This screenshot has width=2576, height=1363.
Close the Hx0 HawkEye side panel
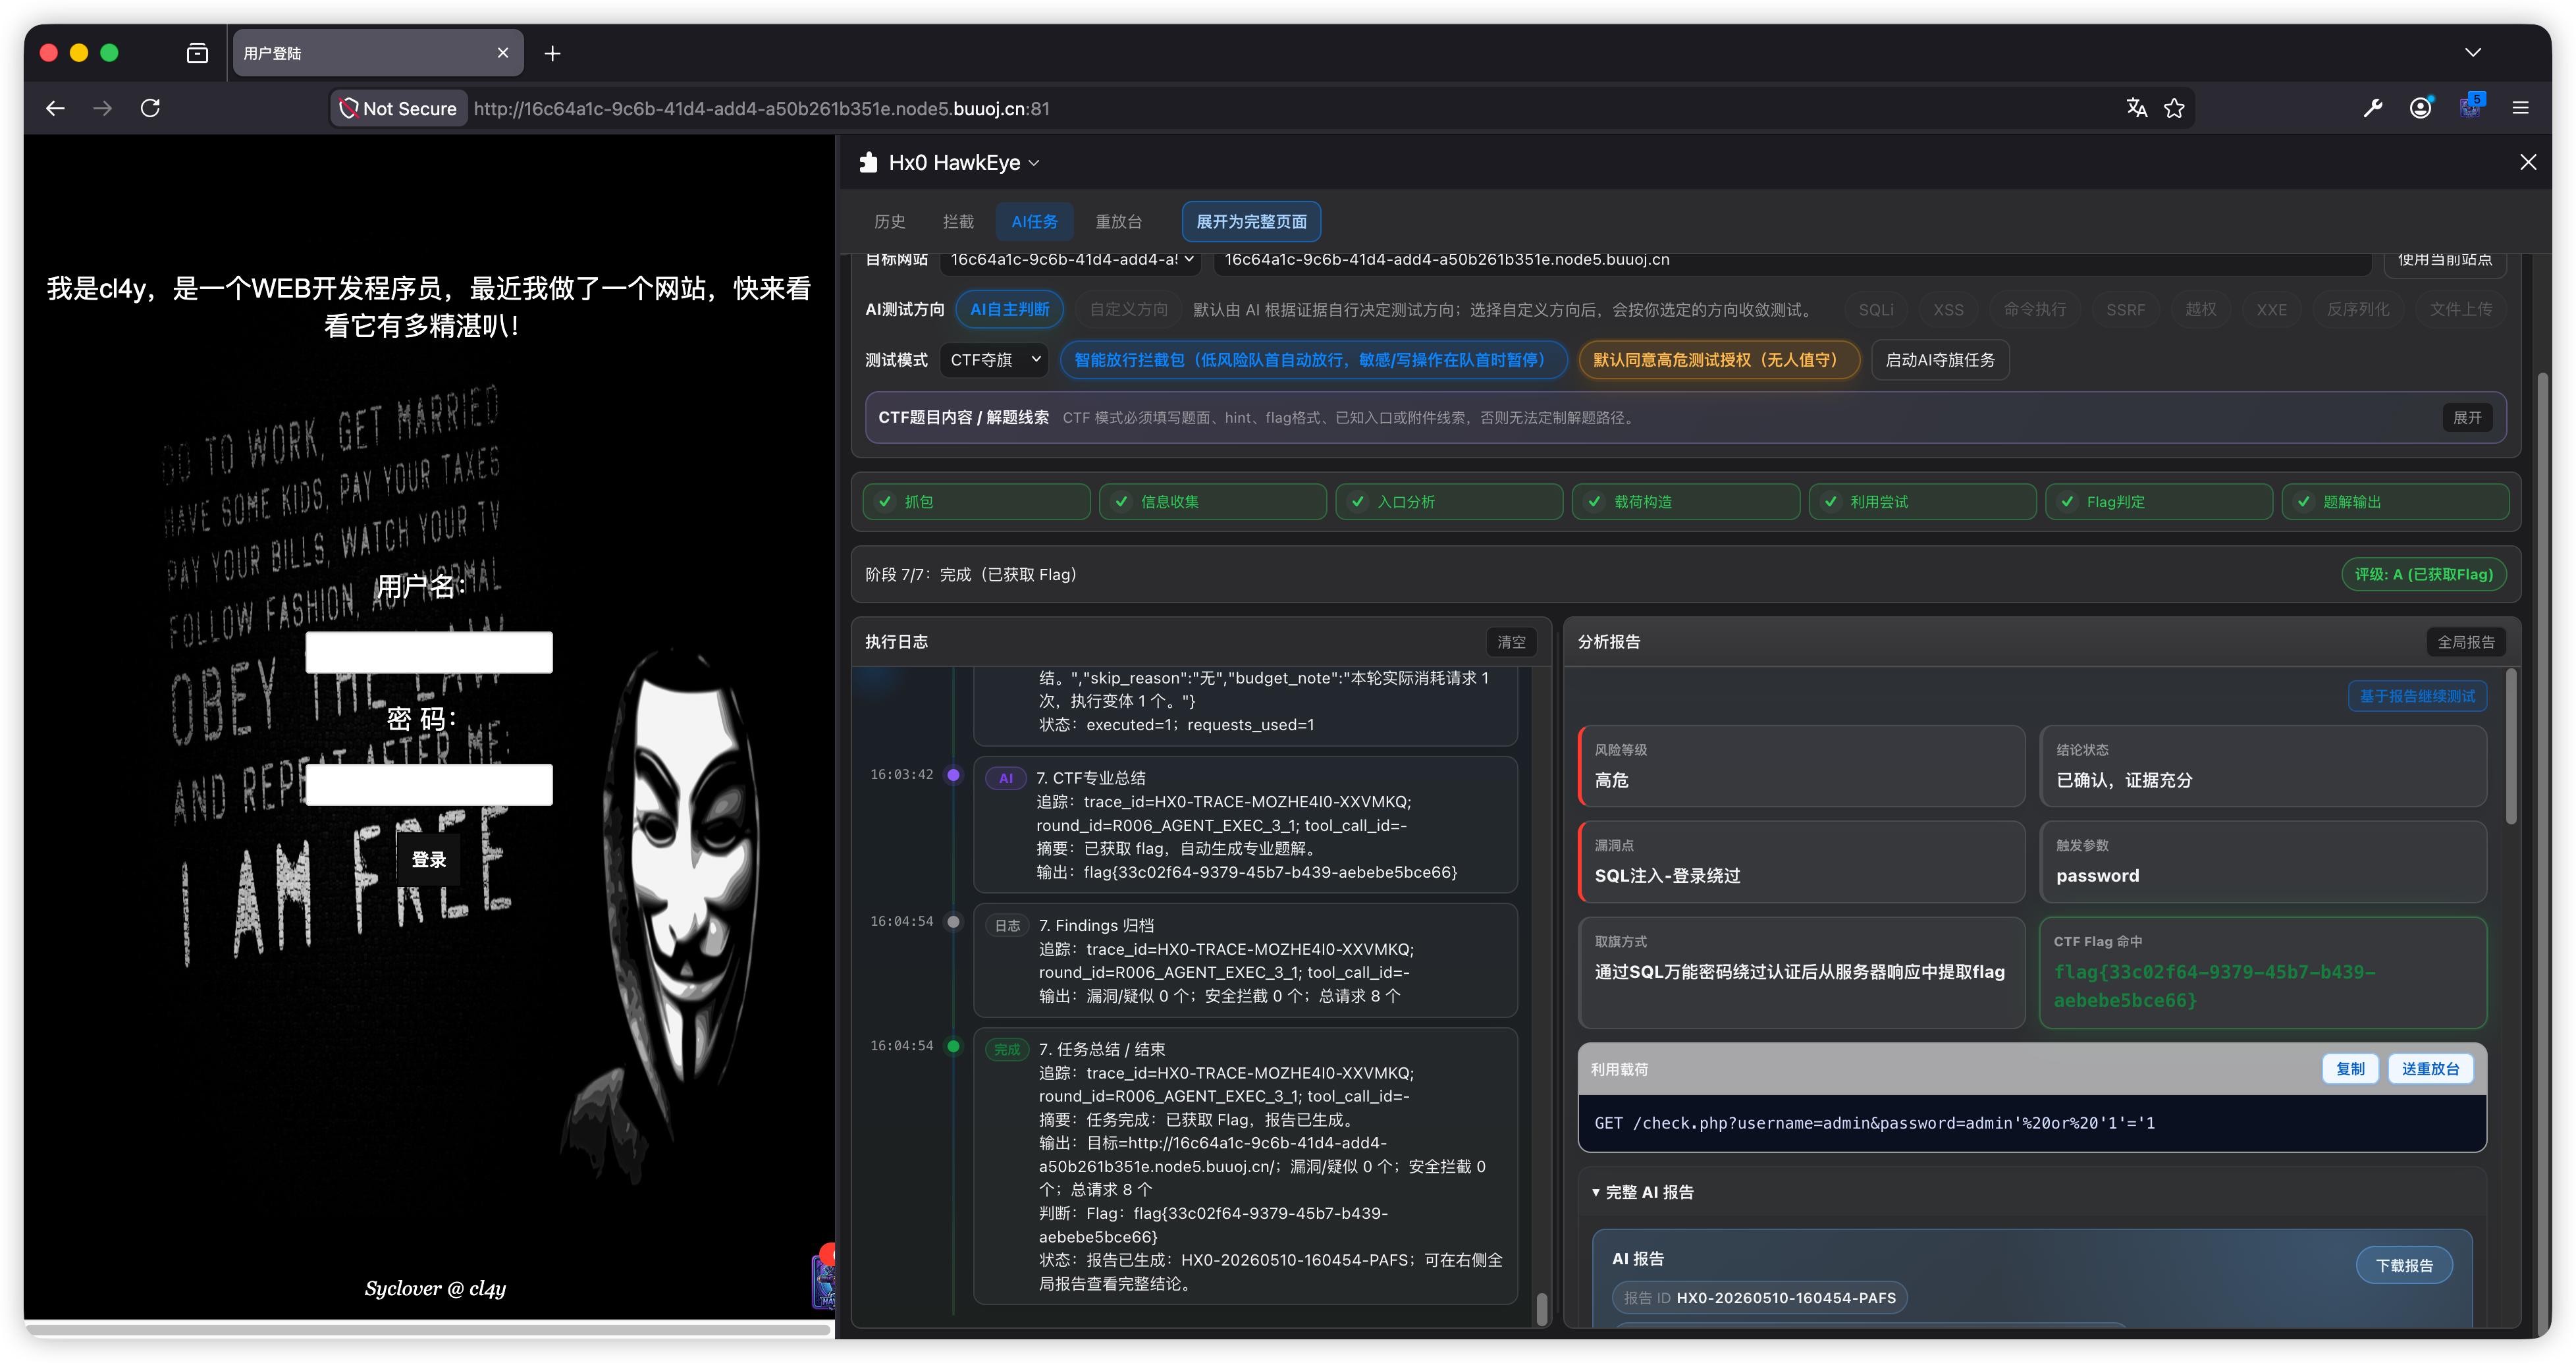pyautogui.click(x=2528, y=162)
